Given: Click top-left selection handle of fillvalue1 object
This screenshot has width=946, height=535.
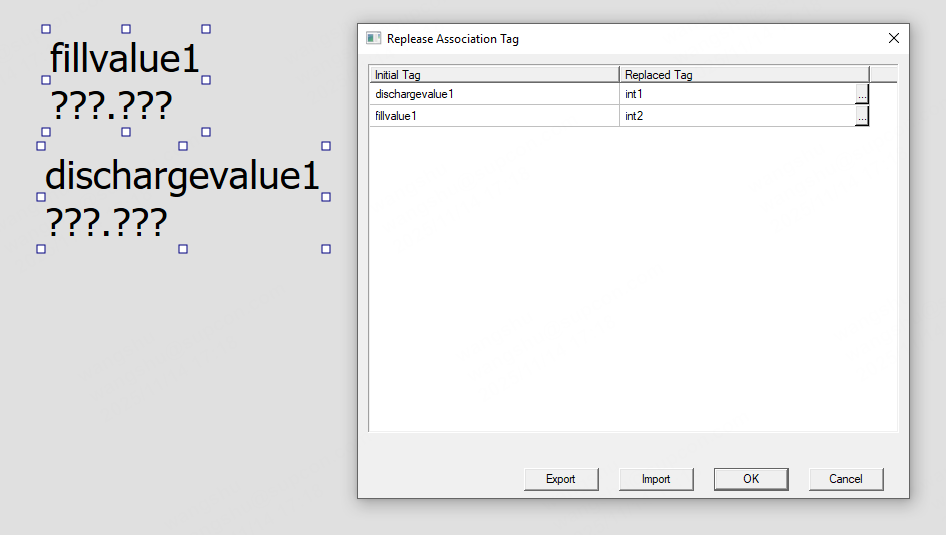Looking at the screenshot, I should click(45, 29).
